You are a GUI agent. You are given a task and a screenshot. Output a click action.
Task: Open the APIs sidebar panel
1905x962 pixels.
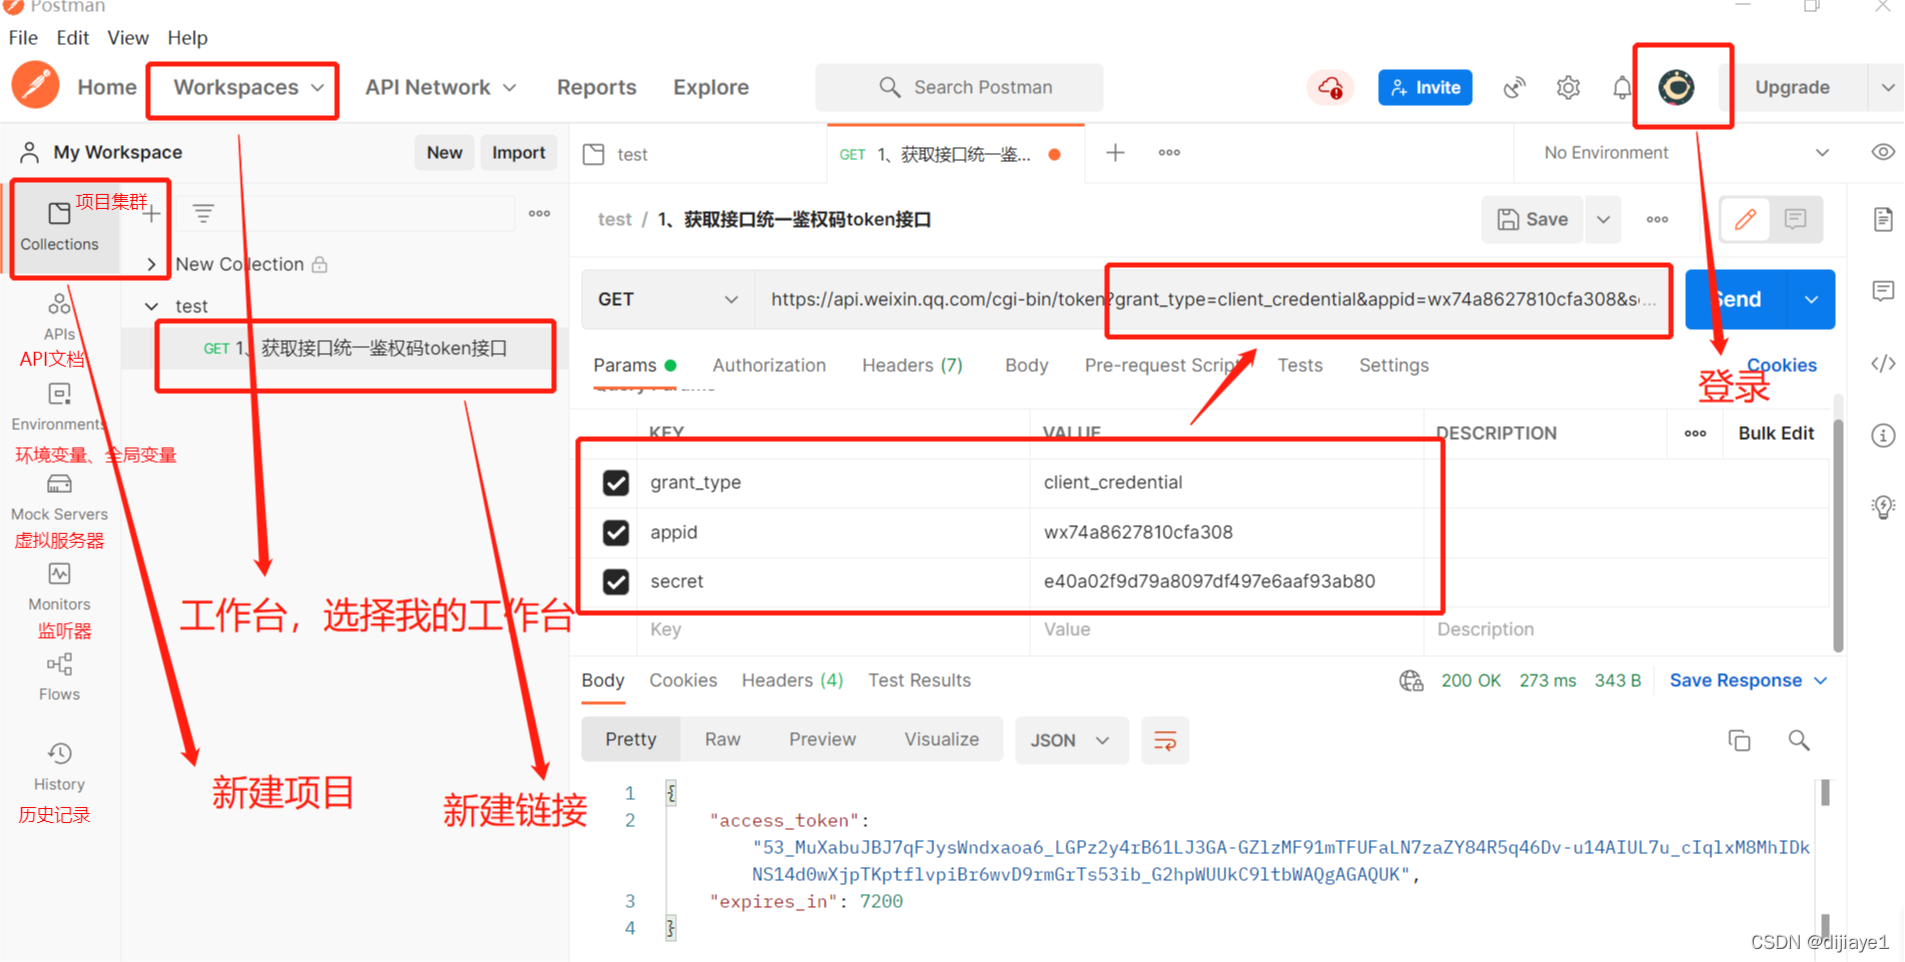(x=59, y=317)
